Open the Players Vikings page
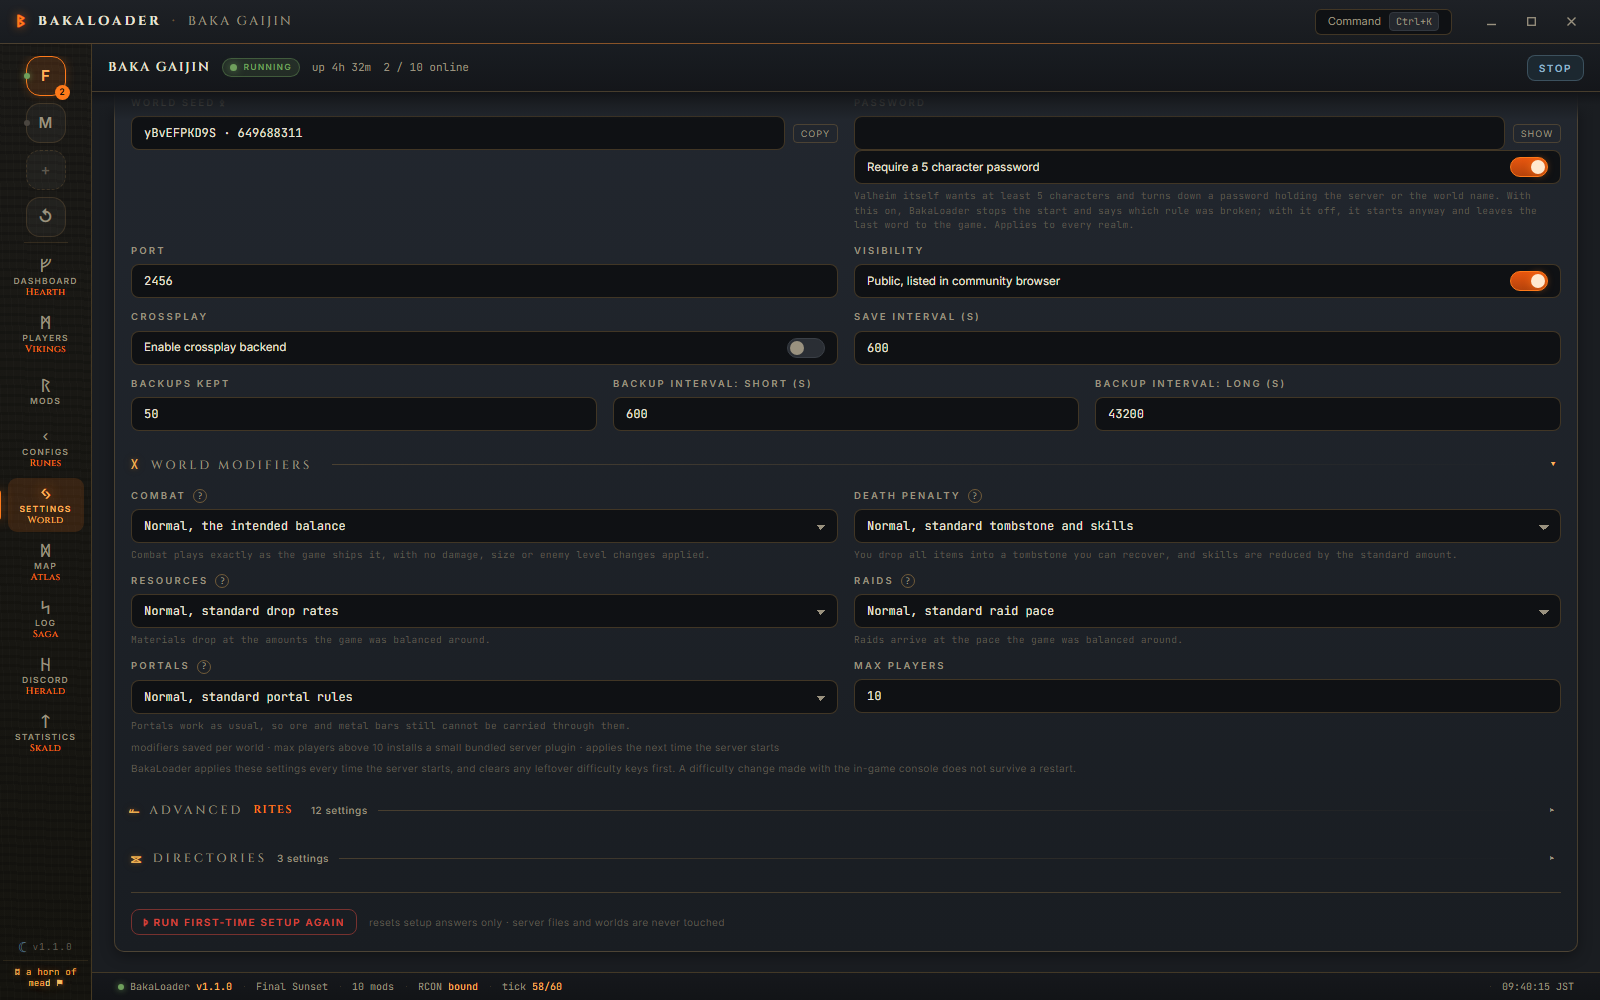Viewport: 1600px width, 1000px height. point(45,334)
